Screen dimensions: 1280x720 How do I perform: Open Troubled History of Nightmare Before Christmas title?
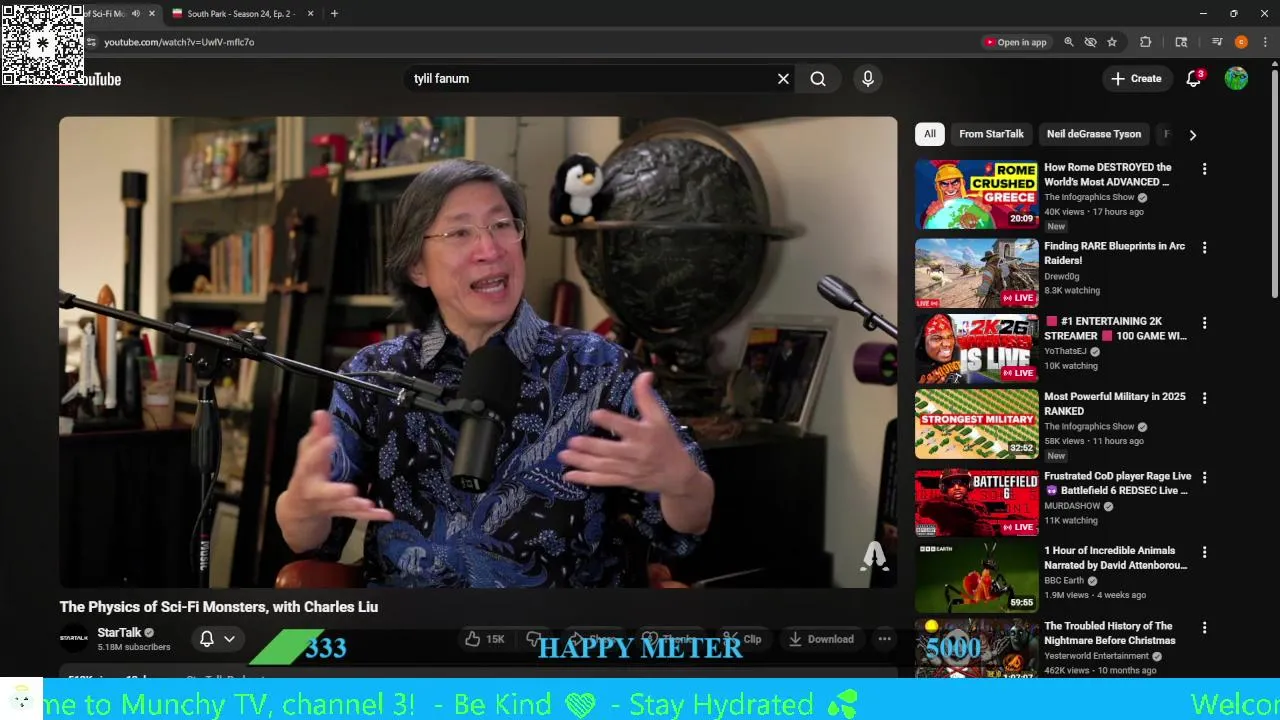(1110, 633)
